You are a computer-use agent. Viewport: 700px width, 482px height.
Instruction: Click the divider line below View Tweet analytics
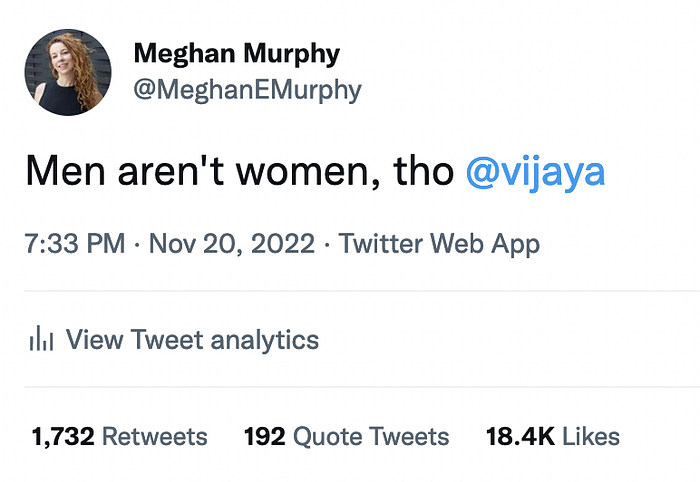click(x=350, y=387)
